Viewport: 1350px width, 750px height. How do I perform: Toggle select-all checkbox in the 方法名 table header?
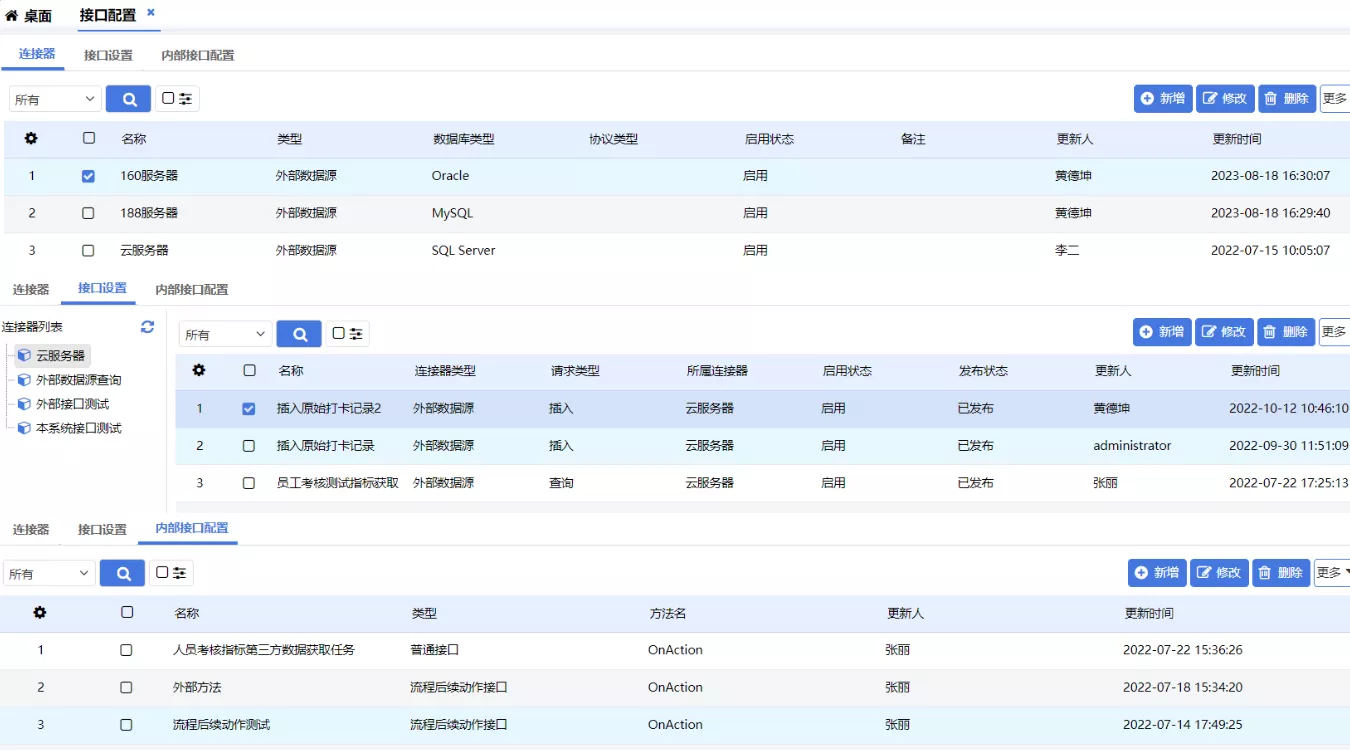(127, 612)
